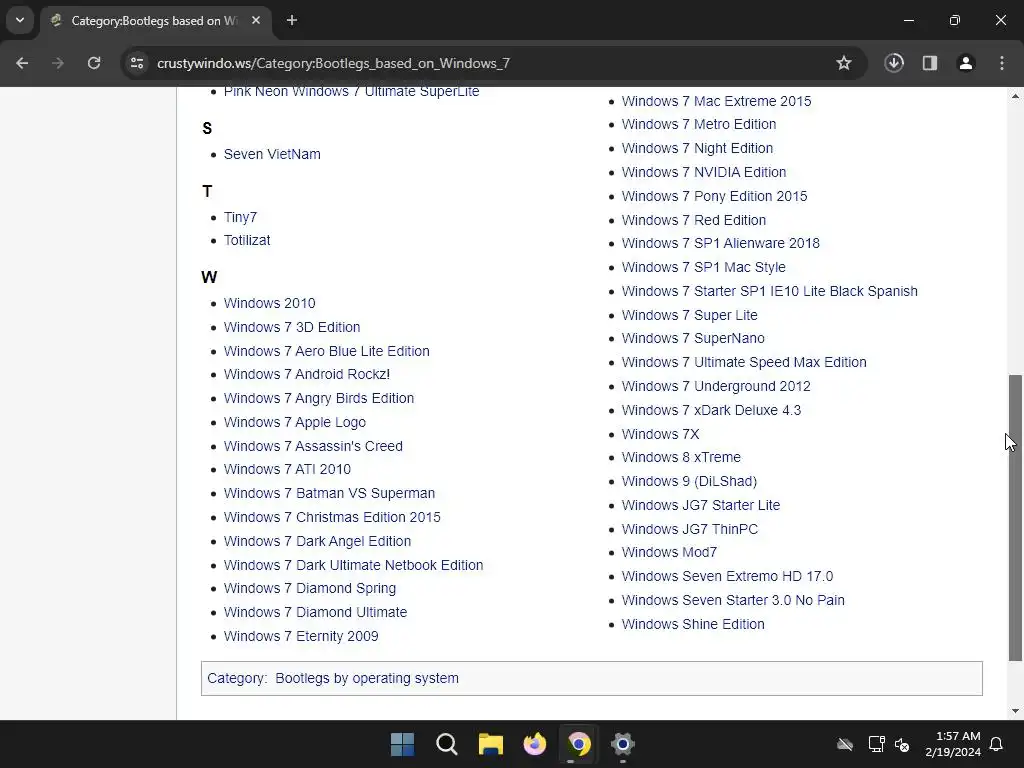Open Windows 7 Eternity 2009 link
The height and width of the screenshot is (768, 1024).
pos(301,636)
